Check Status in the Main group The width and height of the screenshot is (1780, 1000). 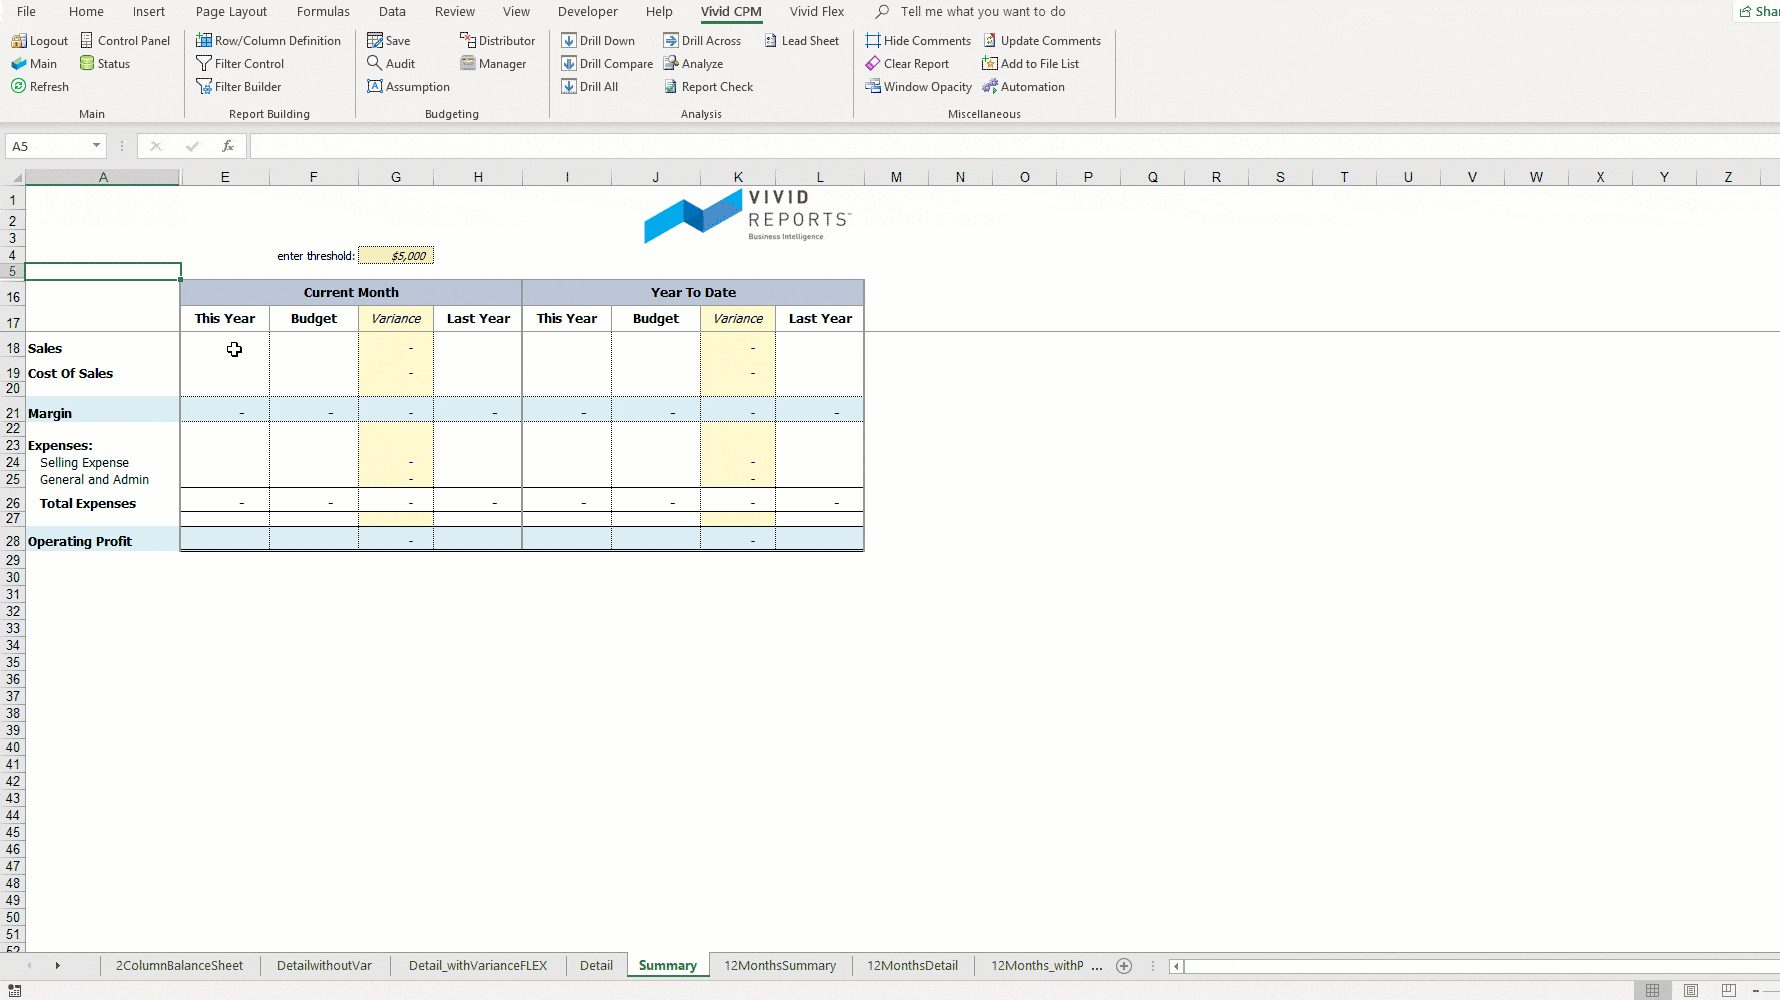click(105, 64)
